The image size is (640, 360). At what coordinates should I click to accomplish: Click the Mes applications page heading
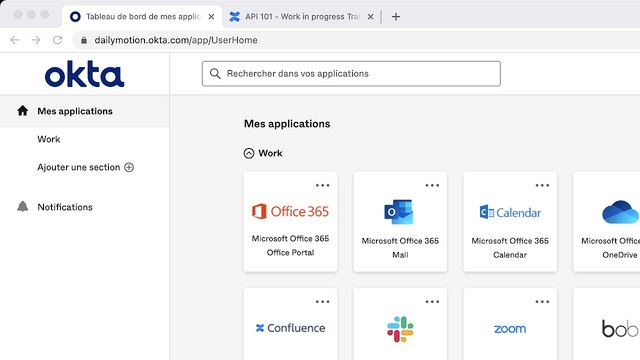click(x=287, y=124)
